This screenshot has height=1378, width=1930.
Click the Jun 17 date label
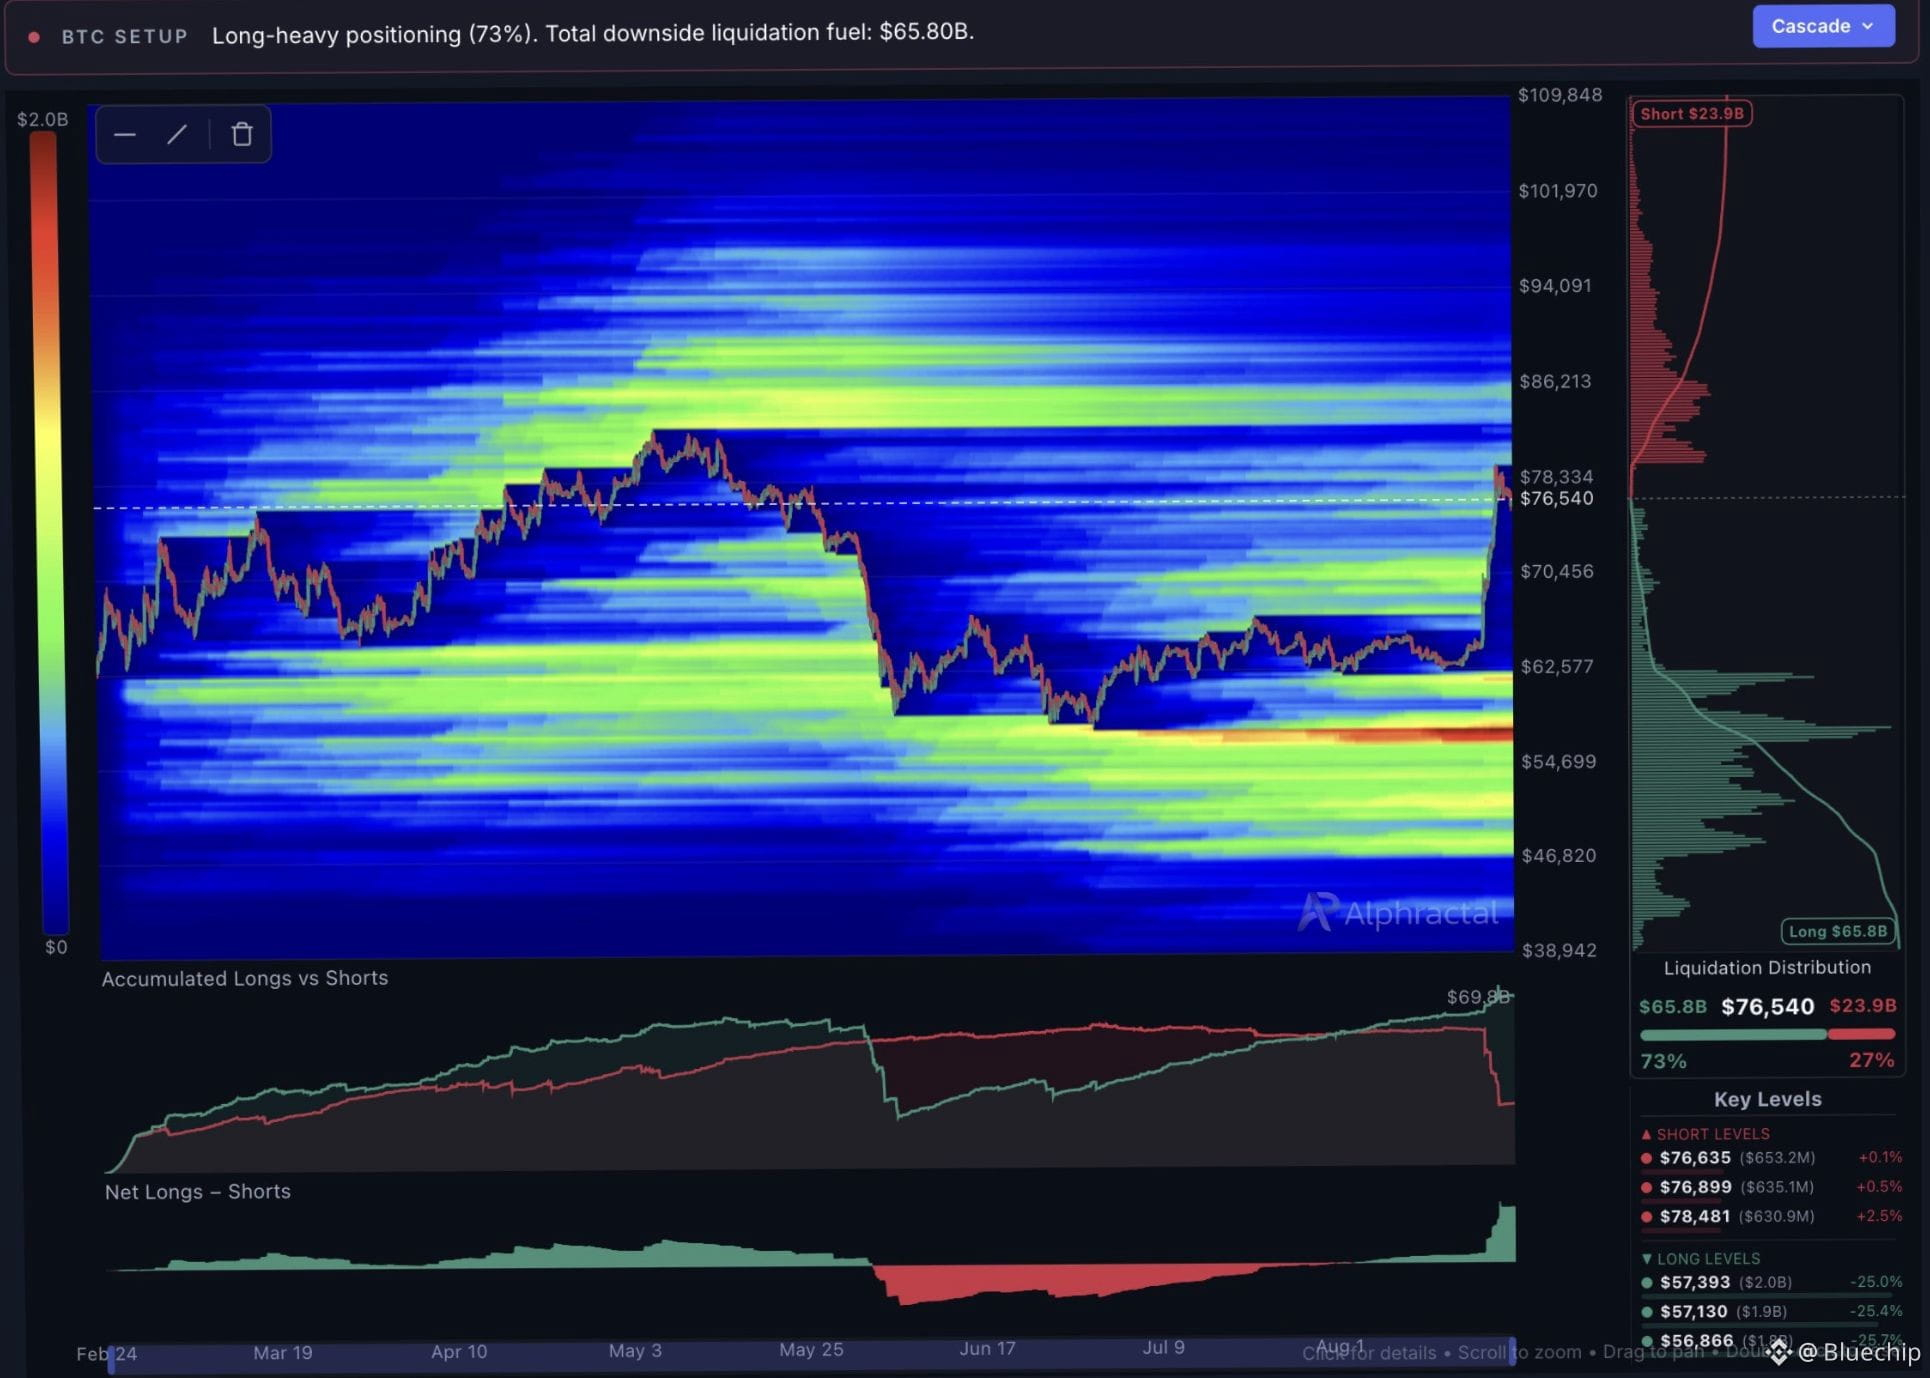[987, 1349]
